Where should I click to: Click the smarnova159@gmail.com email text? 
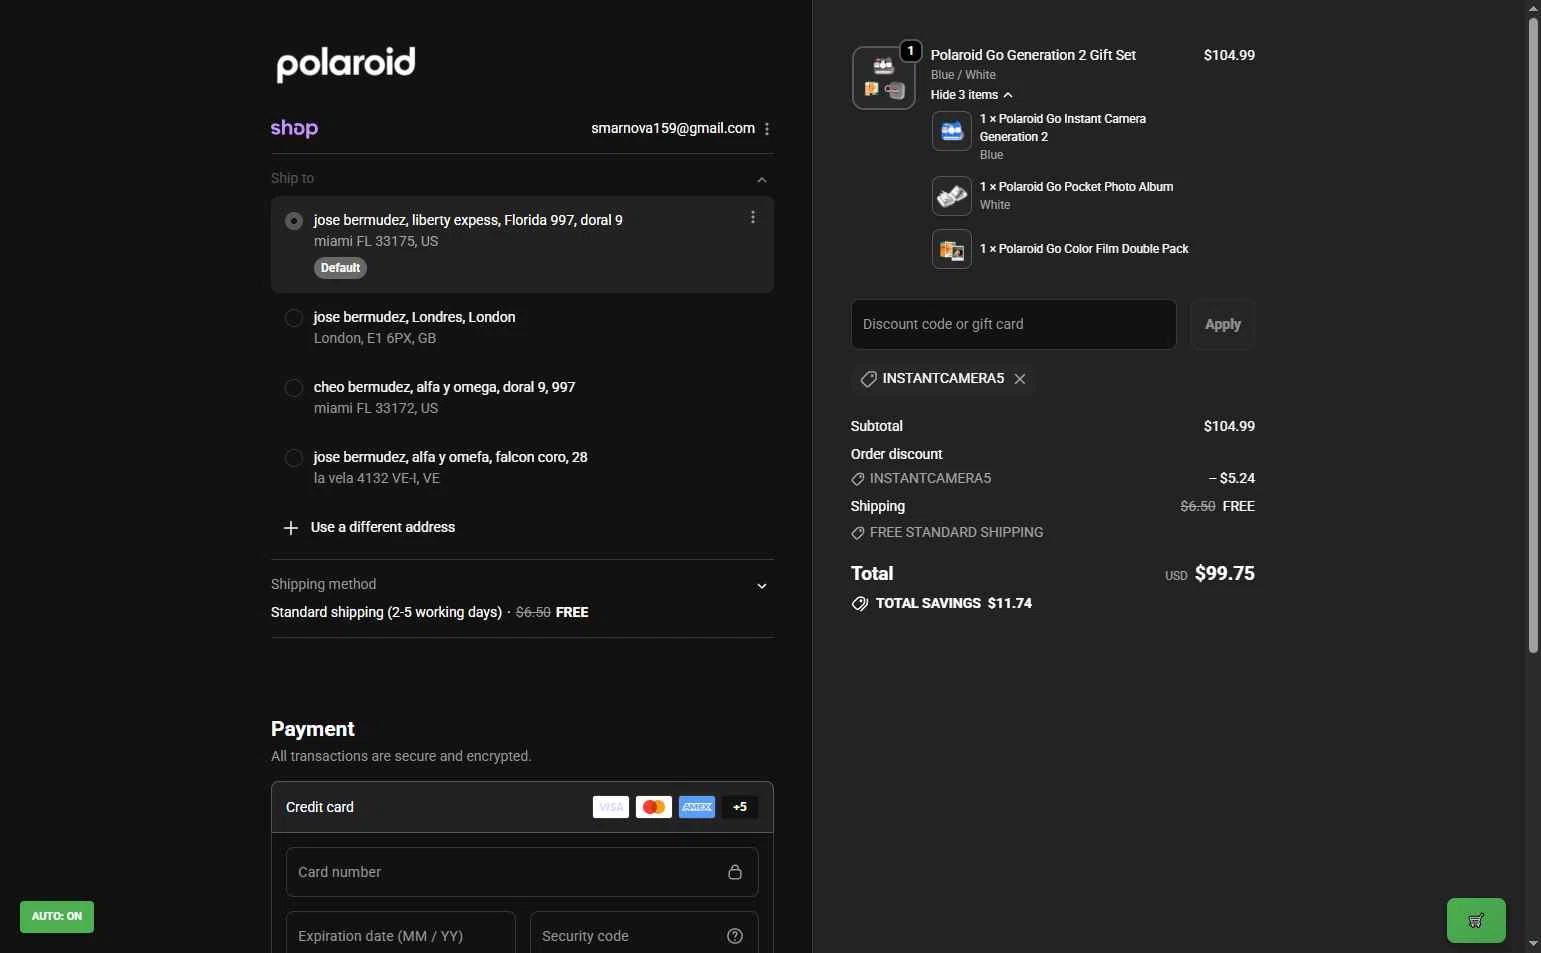(673, 128)
